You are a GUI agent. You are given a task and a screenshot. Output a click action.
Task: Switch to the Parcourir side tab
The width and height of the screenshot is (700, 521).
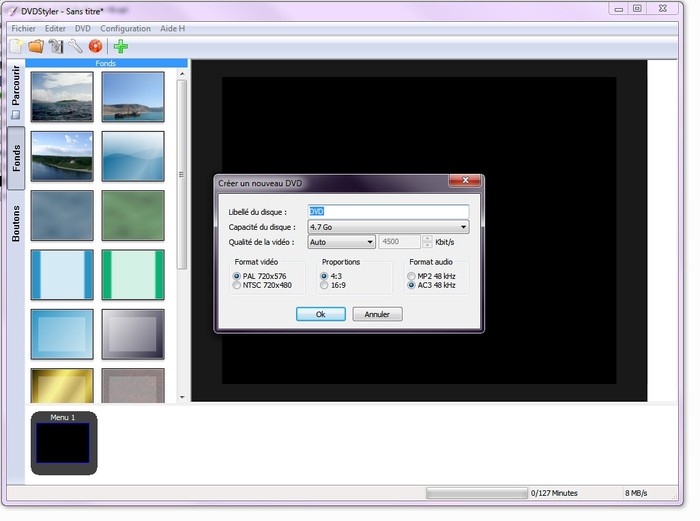coord(16,92)
